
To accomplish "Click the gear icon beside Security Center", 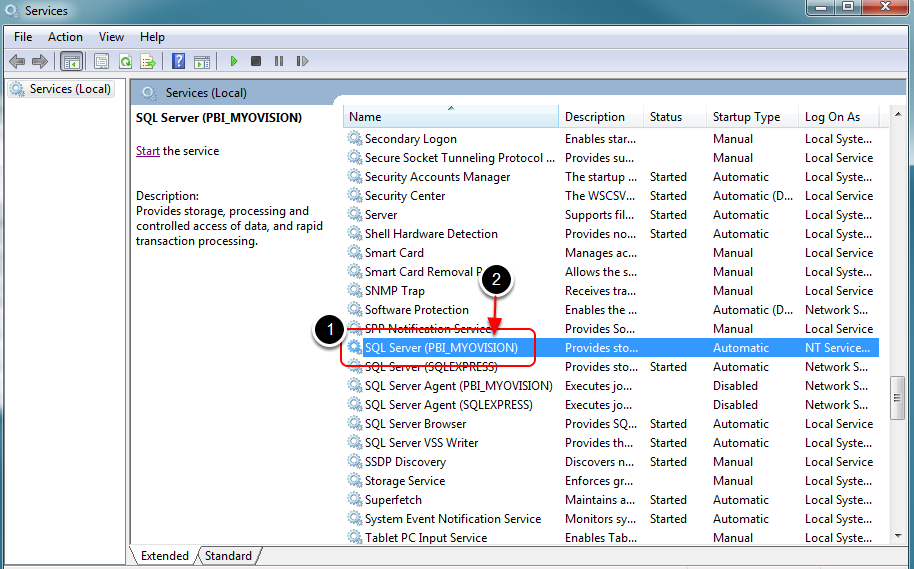I will pyautogui.click(x=354, y=195).
